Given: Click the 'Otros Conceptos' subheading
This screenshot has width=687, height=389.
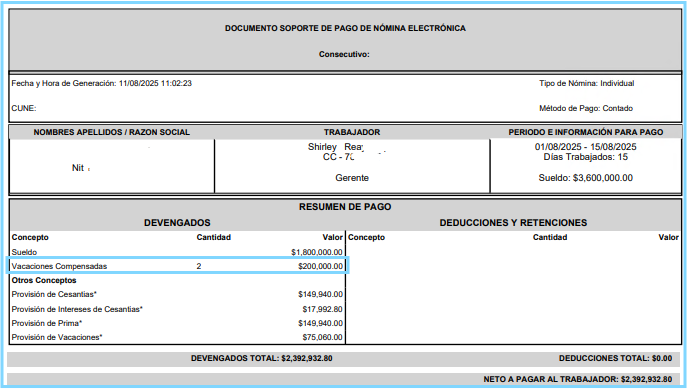Looking at the screenshot, I should (44, 280).
